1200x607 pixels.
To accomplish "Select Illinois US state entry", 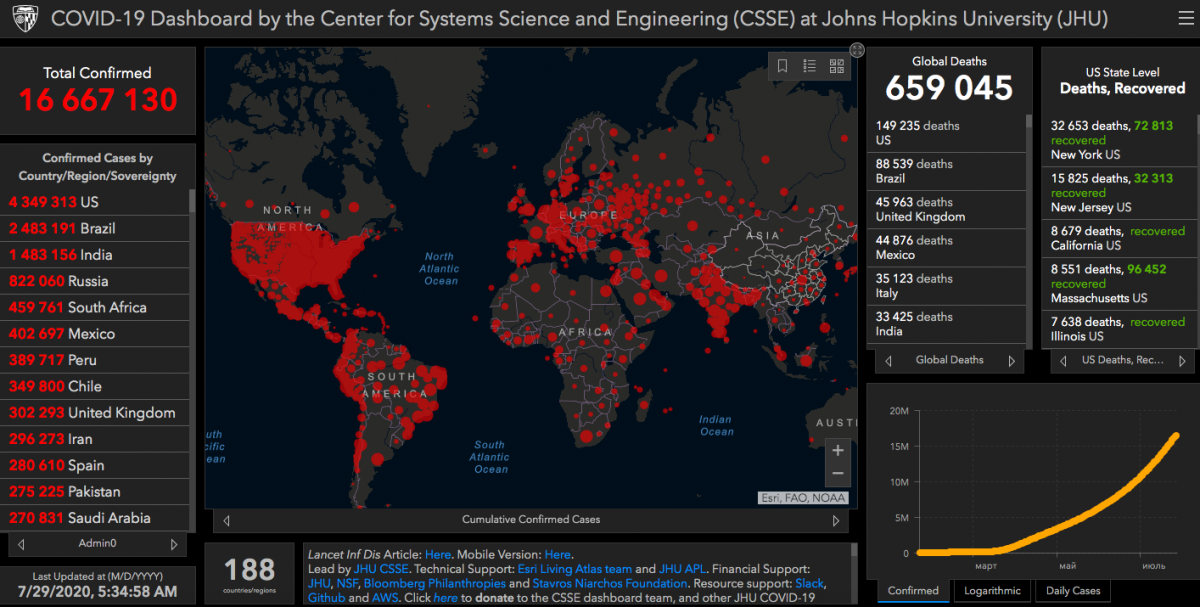I will click(1120, 329).
